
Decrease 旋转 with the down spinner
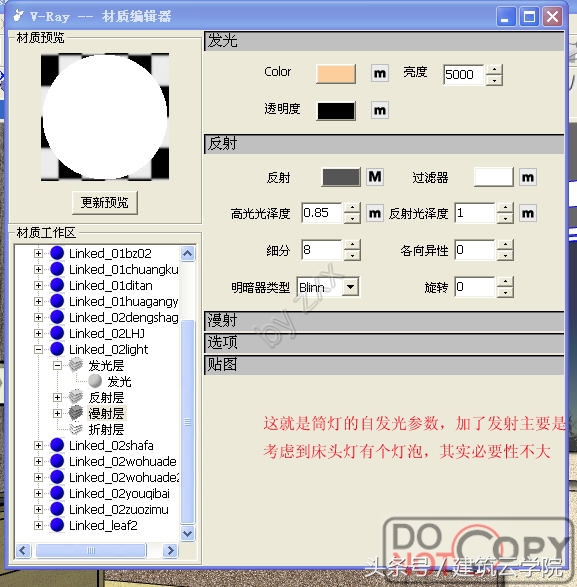click(x=505, y=293)
